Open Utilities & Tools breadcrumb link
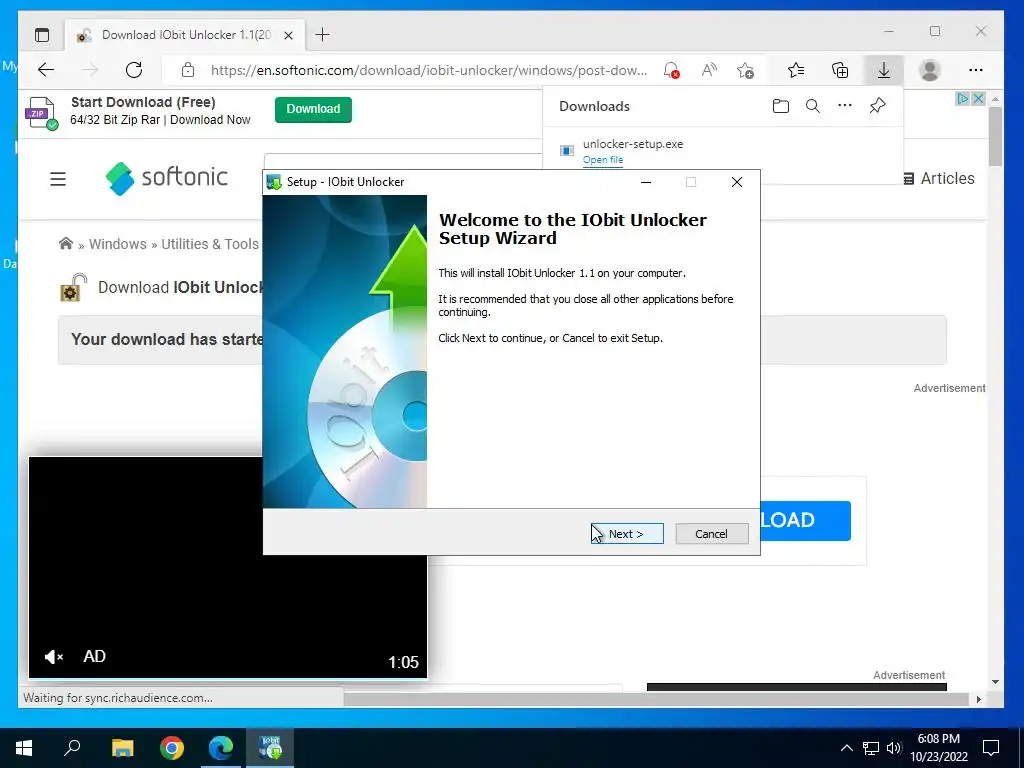1024x768 pixels. tap(210, 244)
